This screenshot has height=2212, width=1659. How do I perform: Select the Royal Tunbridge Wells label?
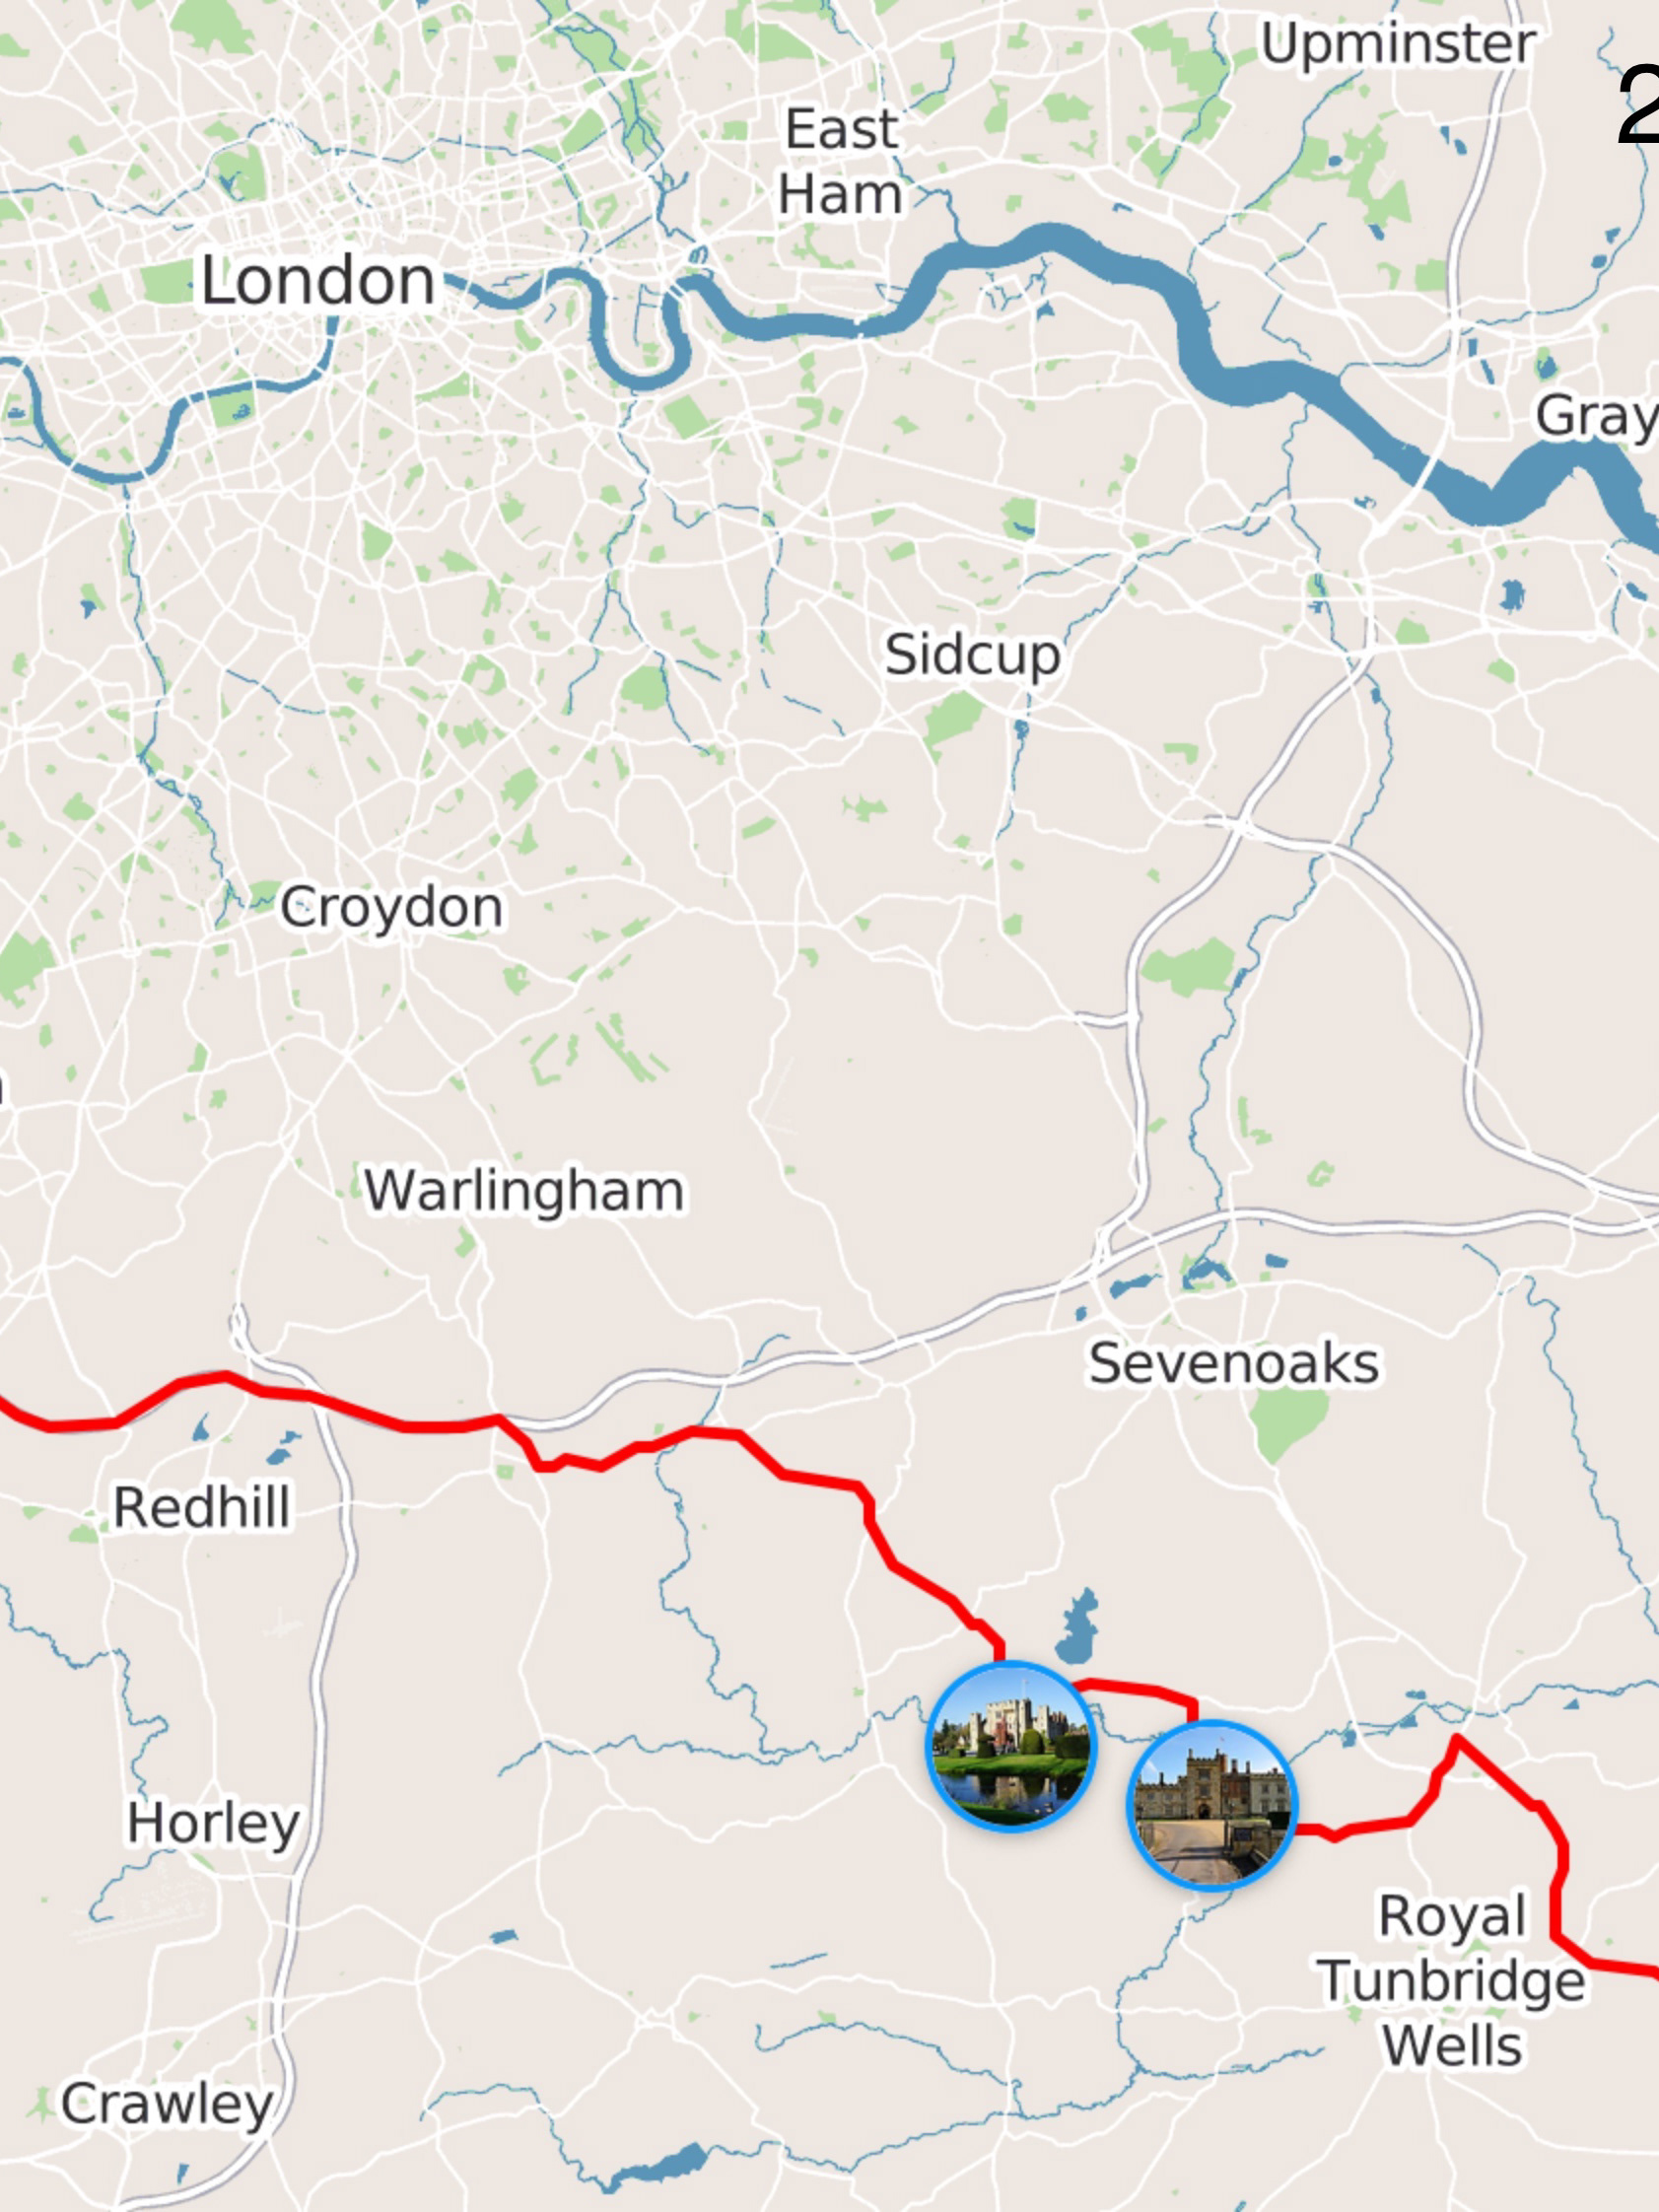click(1452, 1979)
